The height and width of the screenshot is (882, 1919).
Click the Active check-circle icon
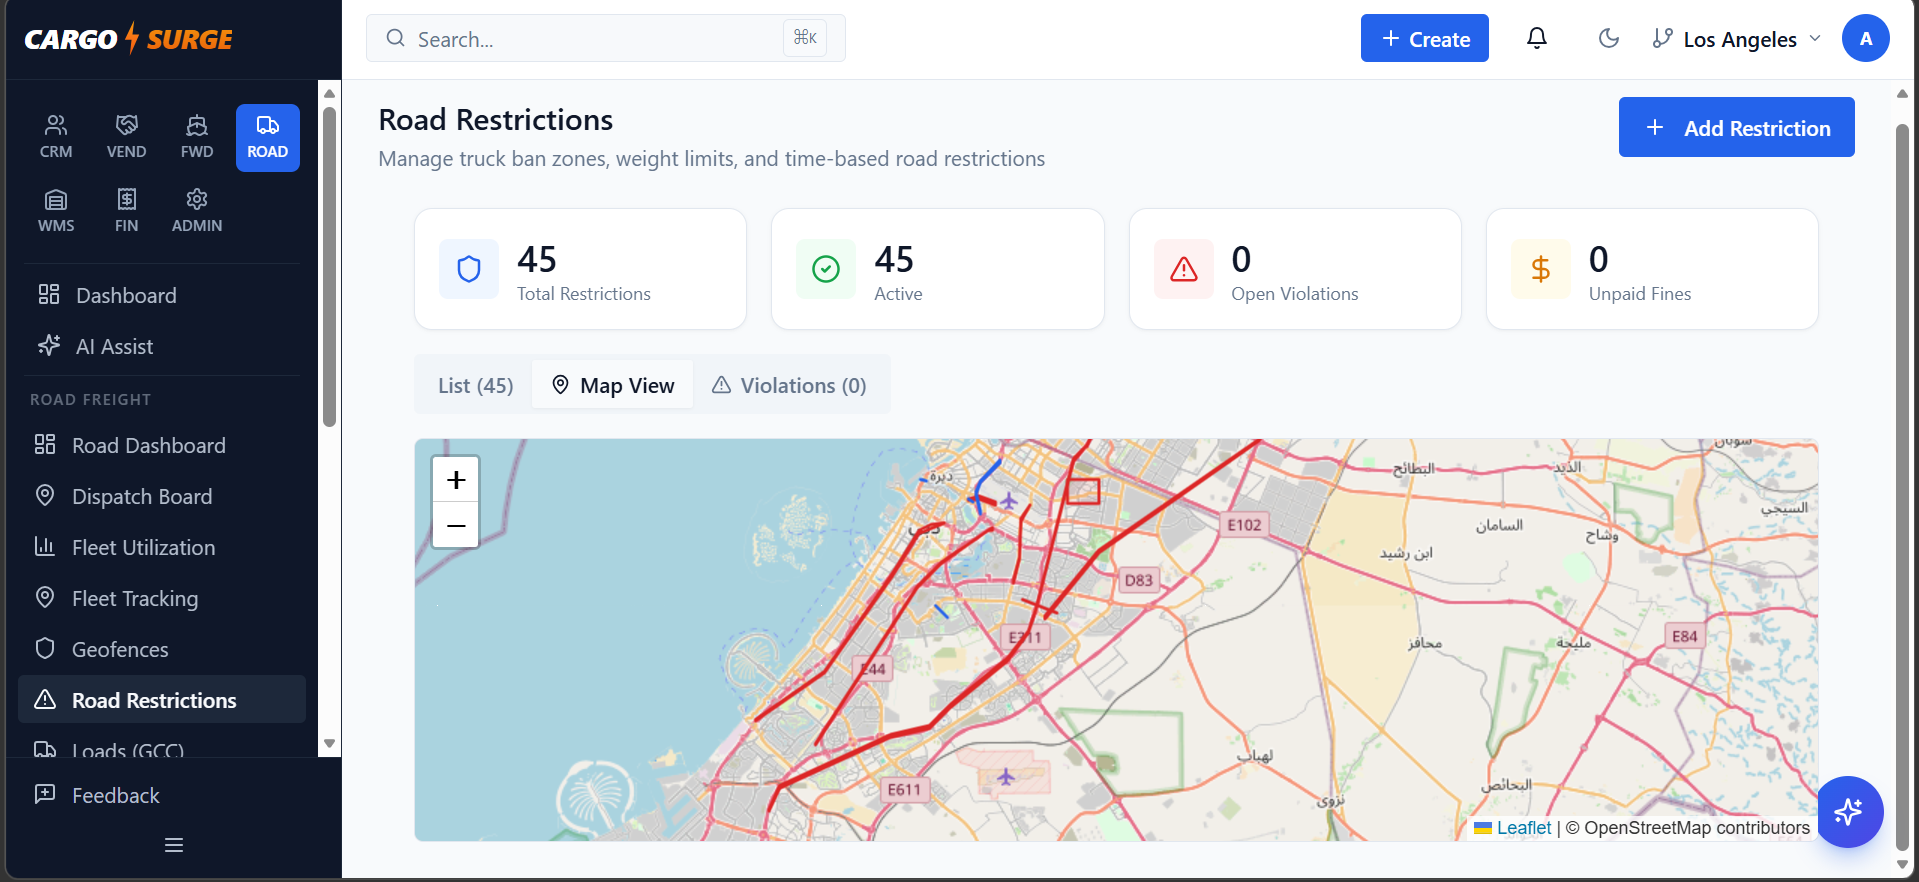click(826, 269)
